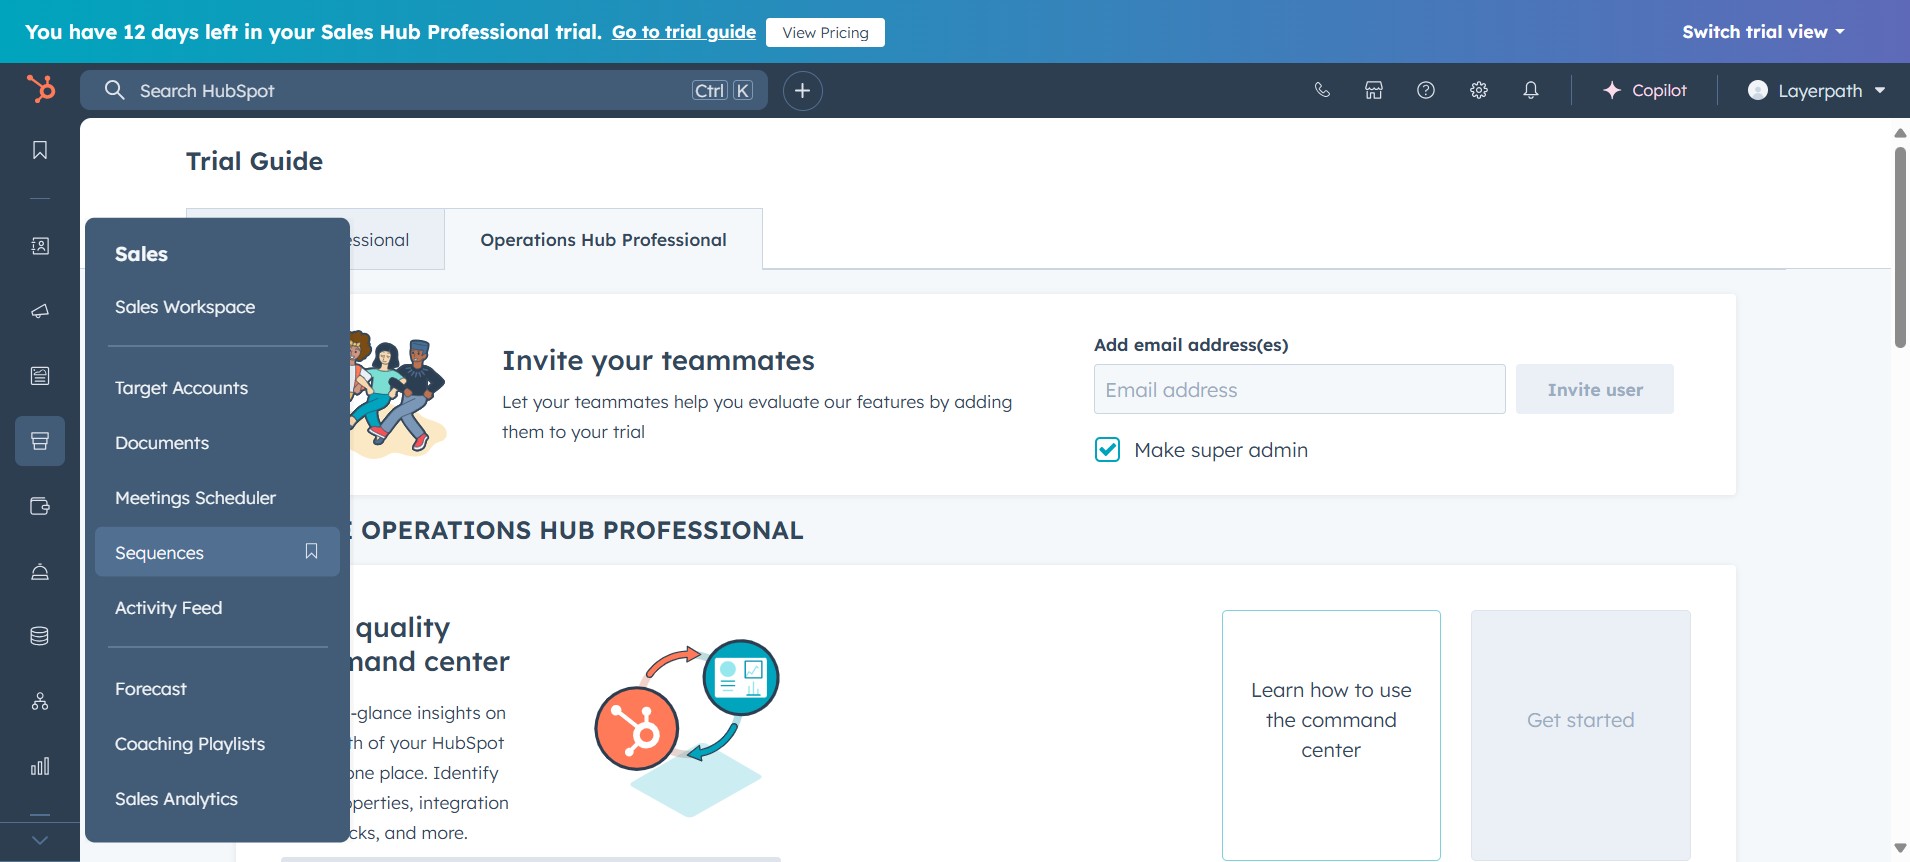Click the HubSpot sync cycle illustration
The width and height of the screenshot is (1910, 862).
point(686,726)
